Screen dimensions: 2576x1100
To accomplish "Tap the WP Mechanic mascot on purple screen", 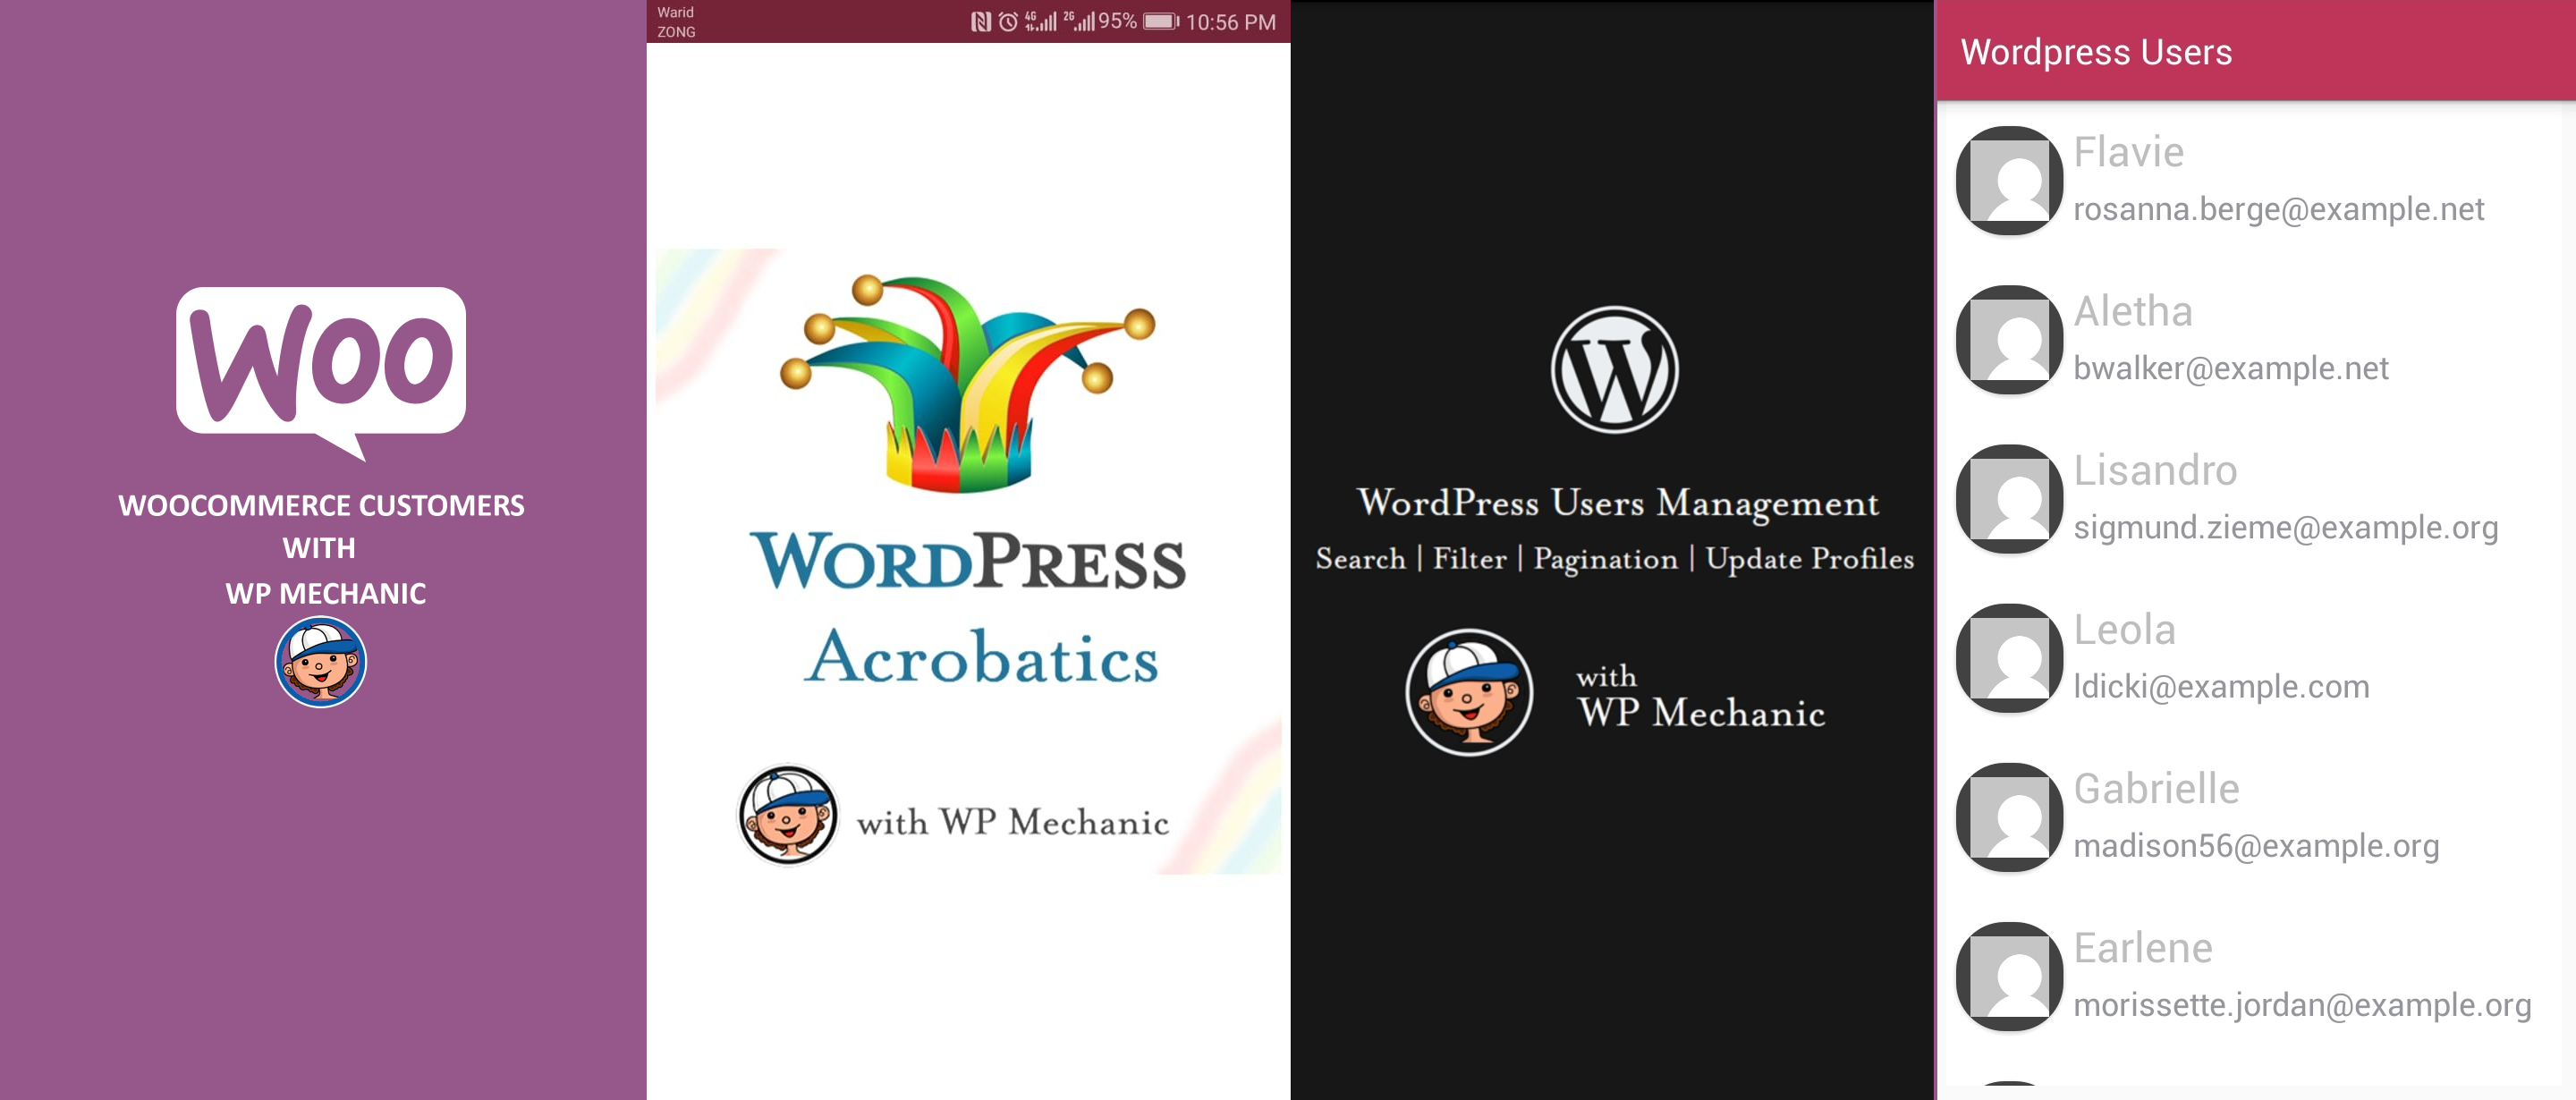I will click(x=320, y=662).
